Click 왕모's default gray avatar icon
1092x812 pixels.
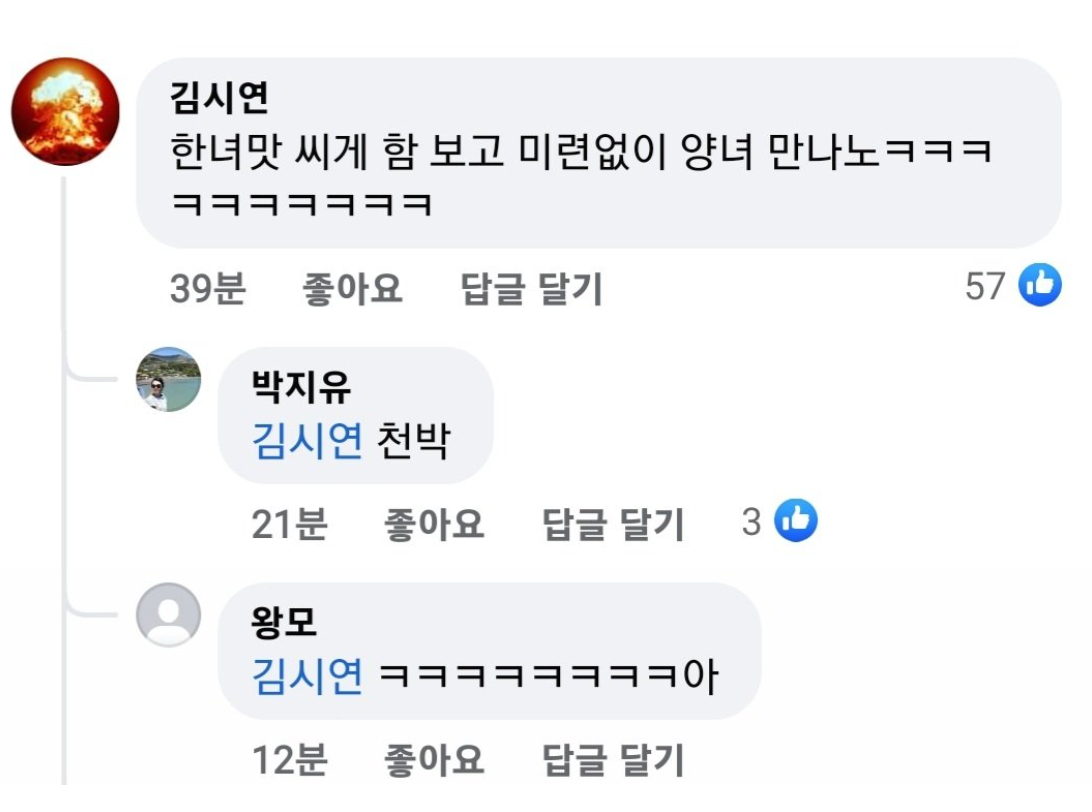[168, 614]
